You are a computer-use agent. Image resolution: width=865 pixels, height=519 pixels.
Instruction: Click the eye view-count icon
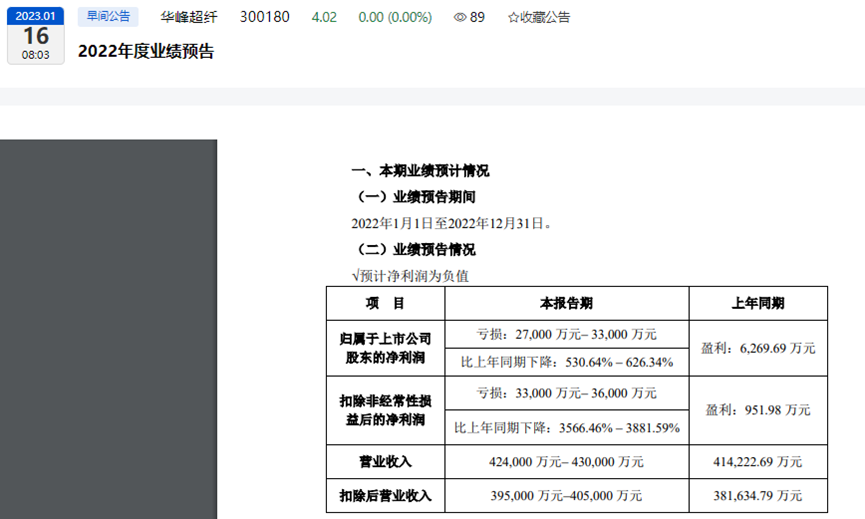tap(460, 18)
